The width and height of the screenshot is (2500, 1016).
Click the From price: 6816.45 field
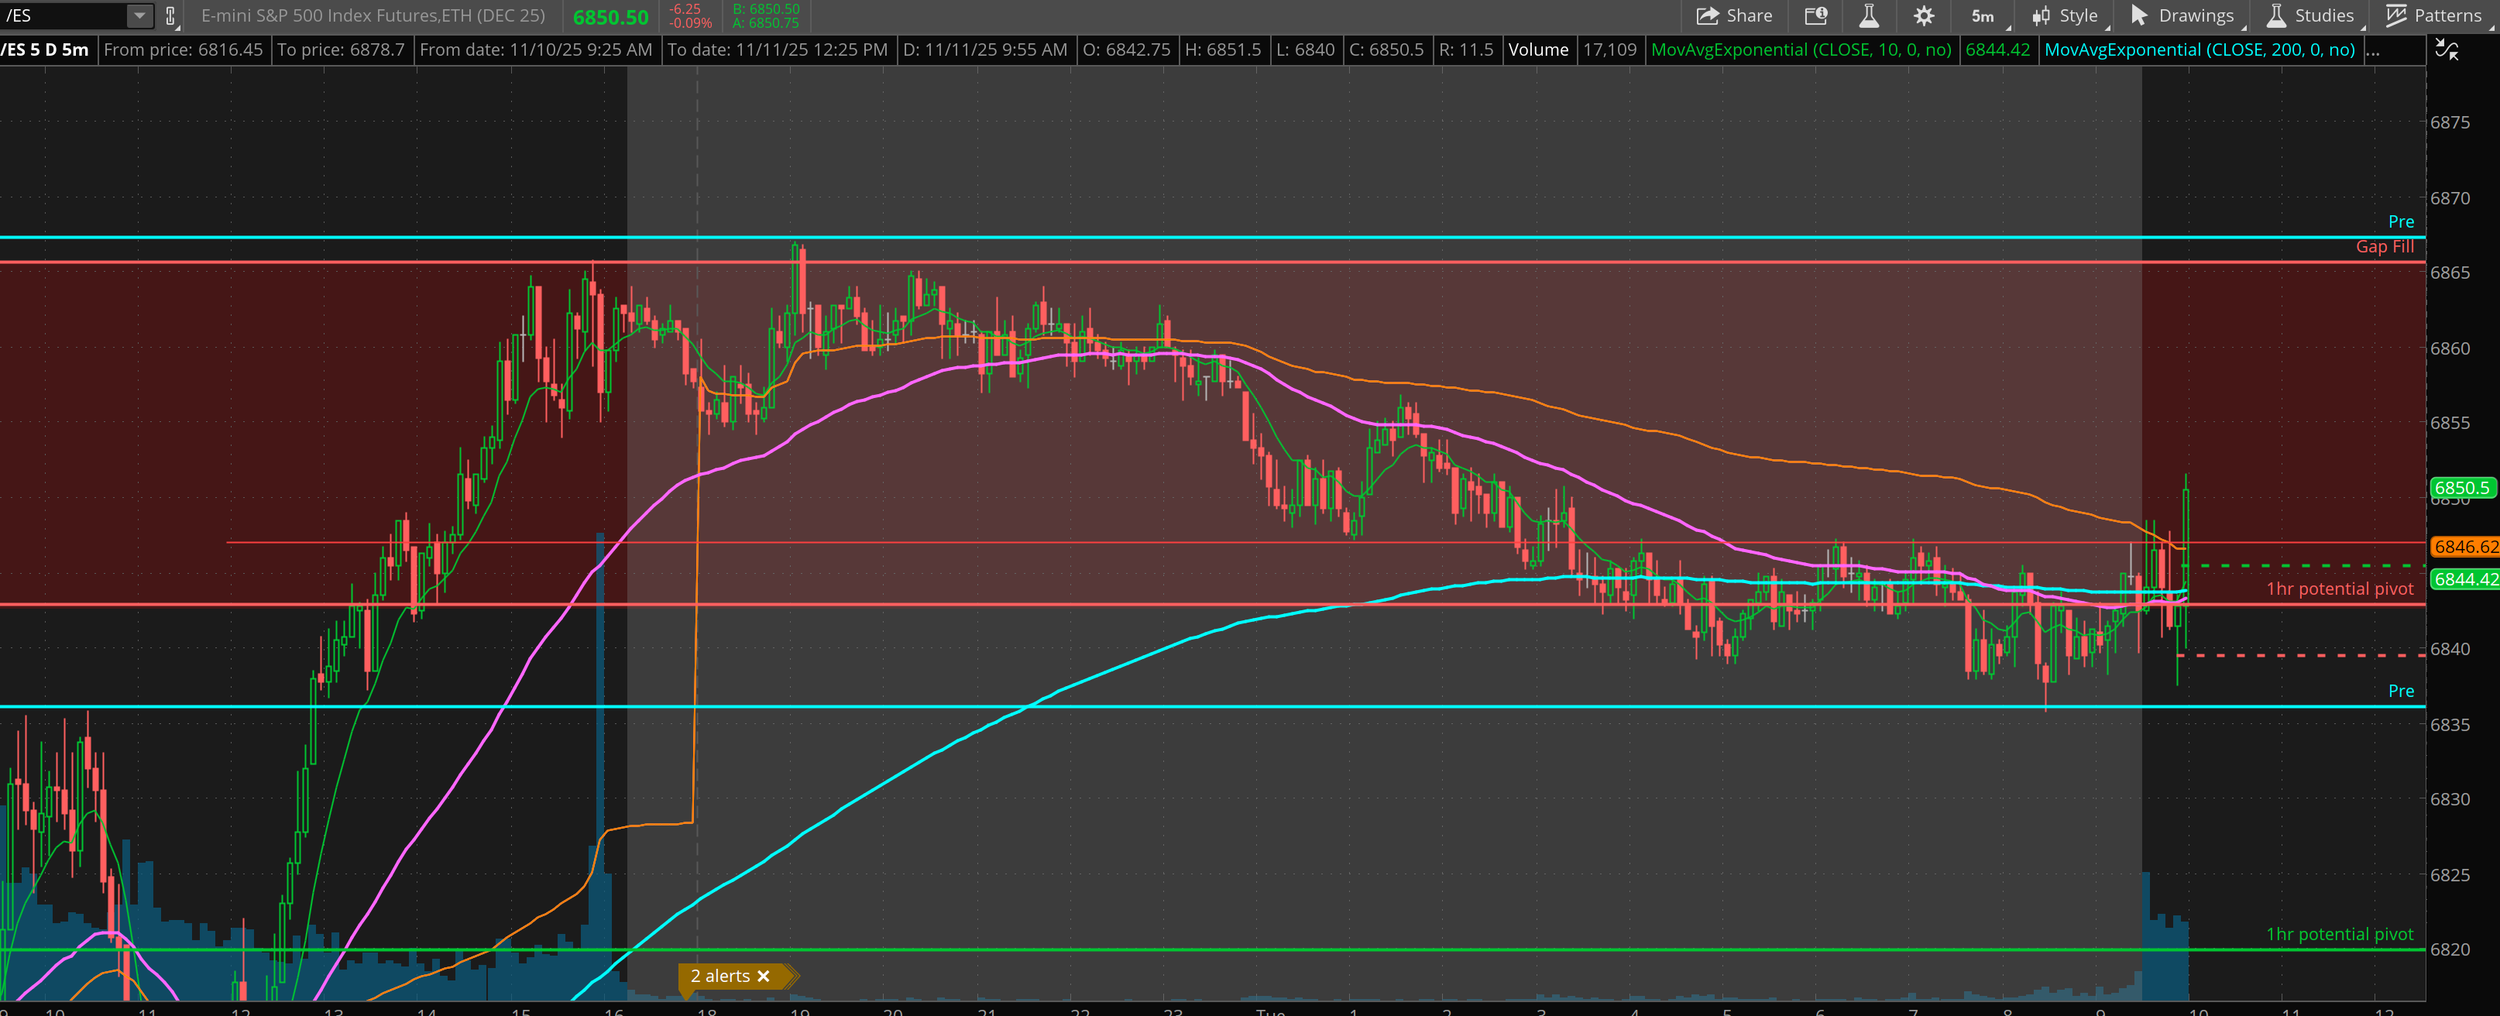point(184,50)
